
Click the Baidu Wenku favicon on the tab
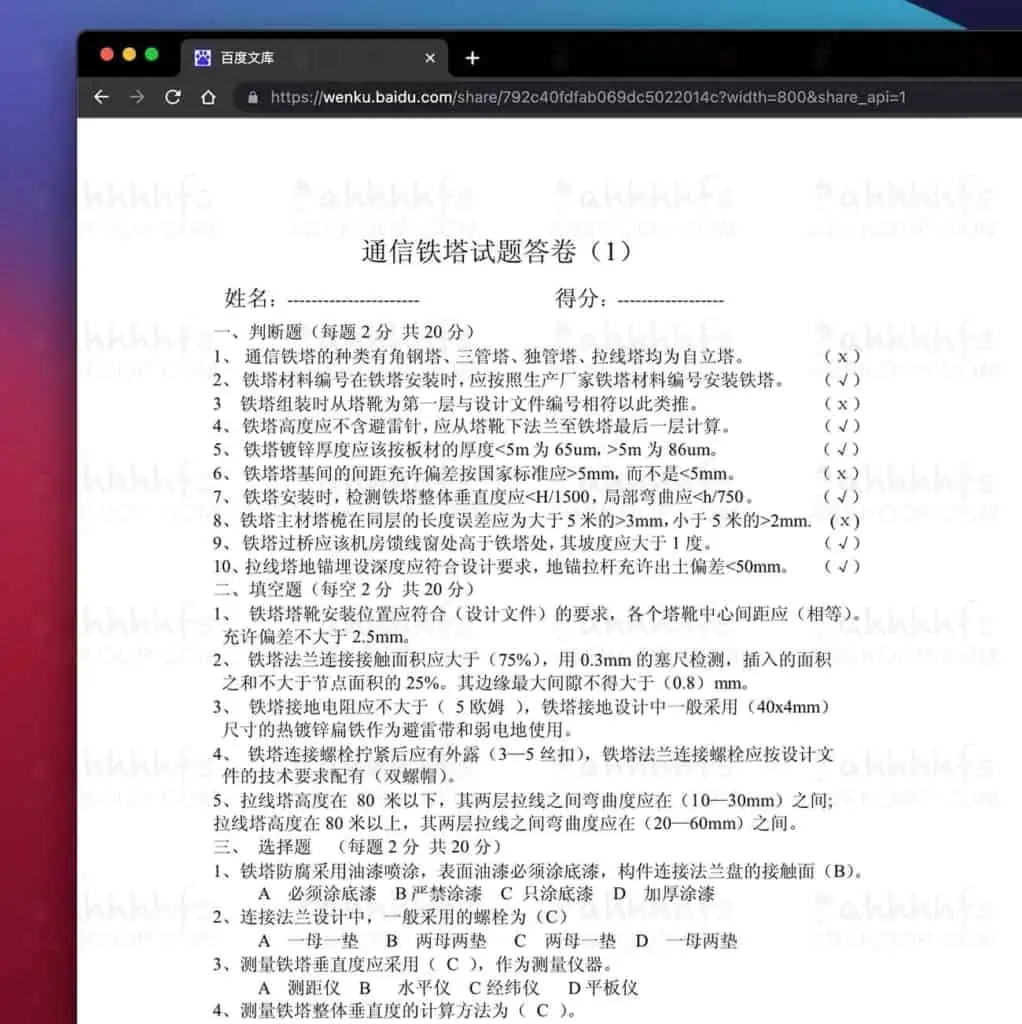point(203,58)
